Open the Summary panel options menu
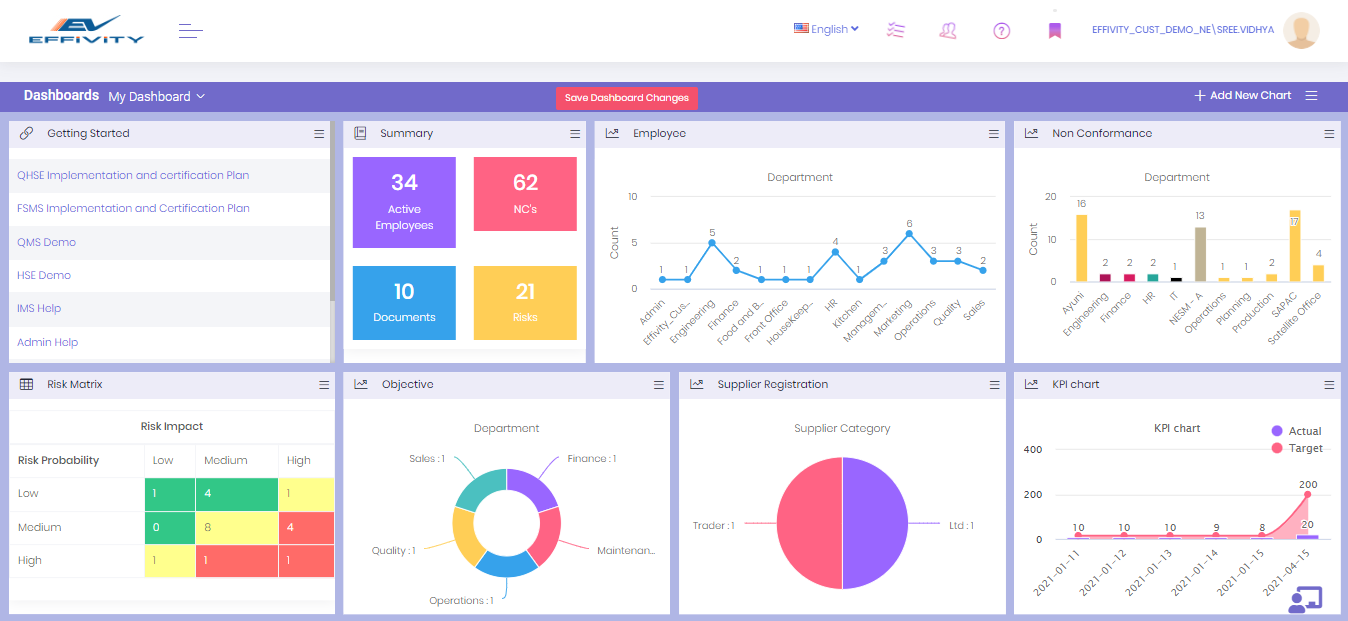Image resolution: width=1348 pixels, height=621 pixels. (574, 132)
